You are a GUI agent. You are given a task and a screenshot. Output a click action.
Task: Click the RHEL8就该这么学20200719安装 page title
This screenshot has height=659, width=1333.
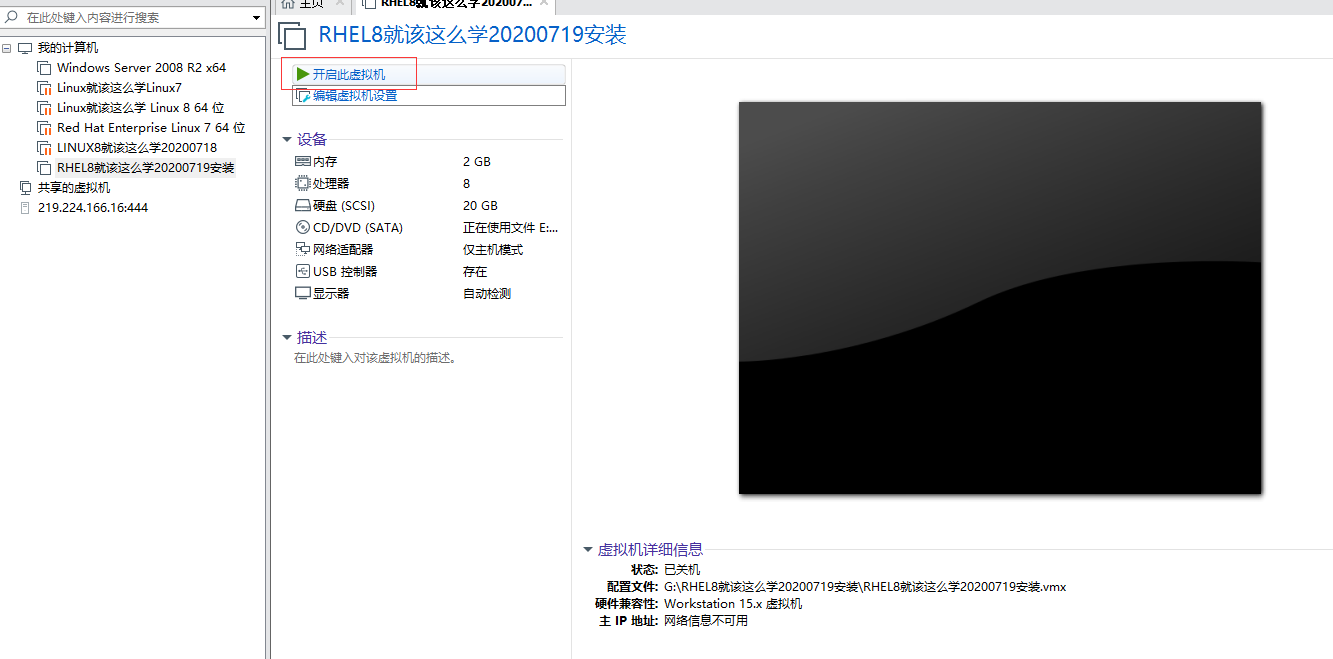coord(472,35)
